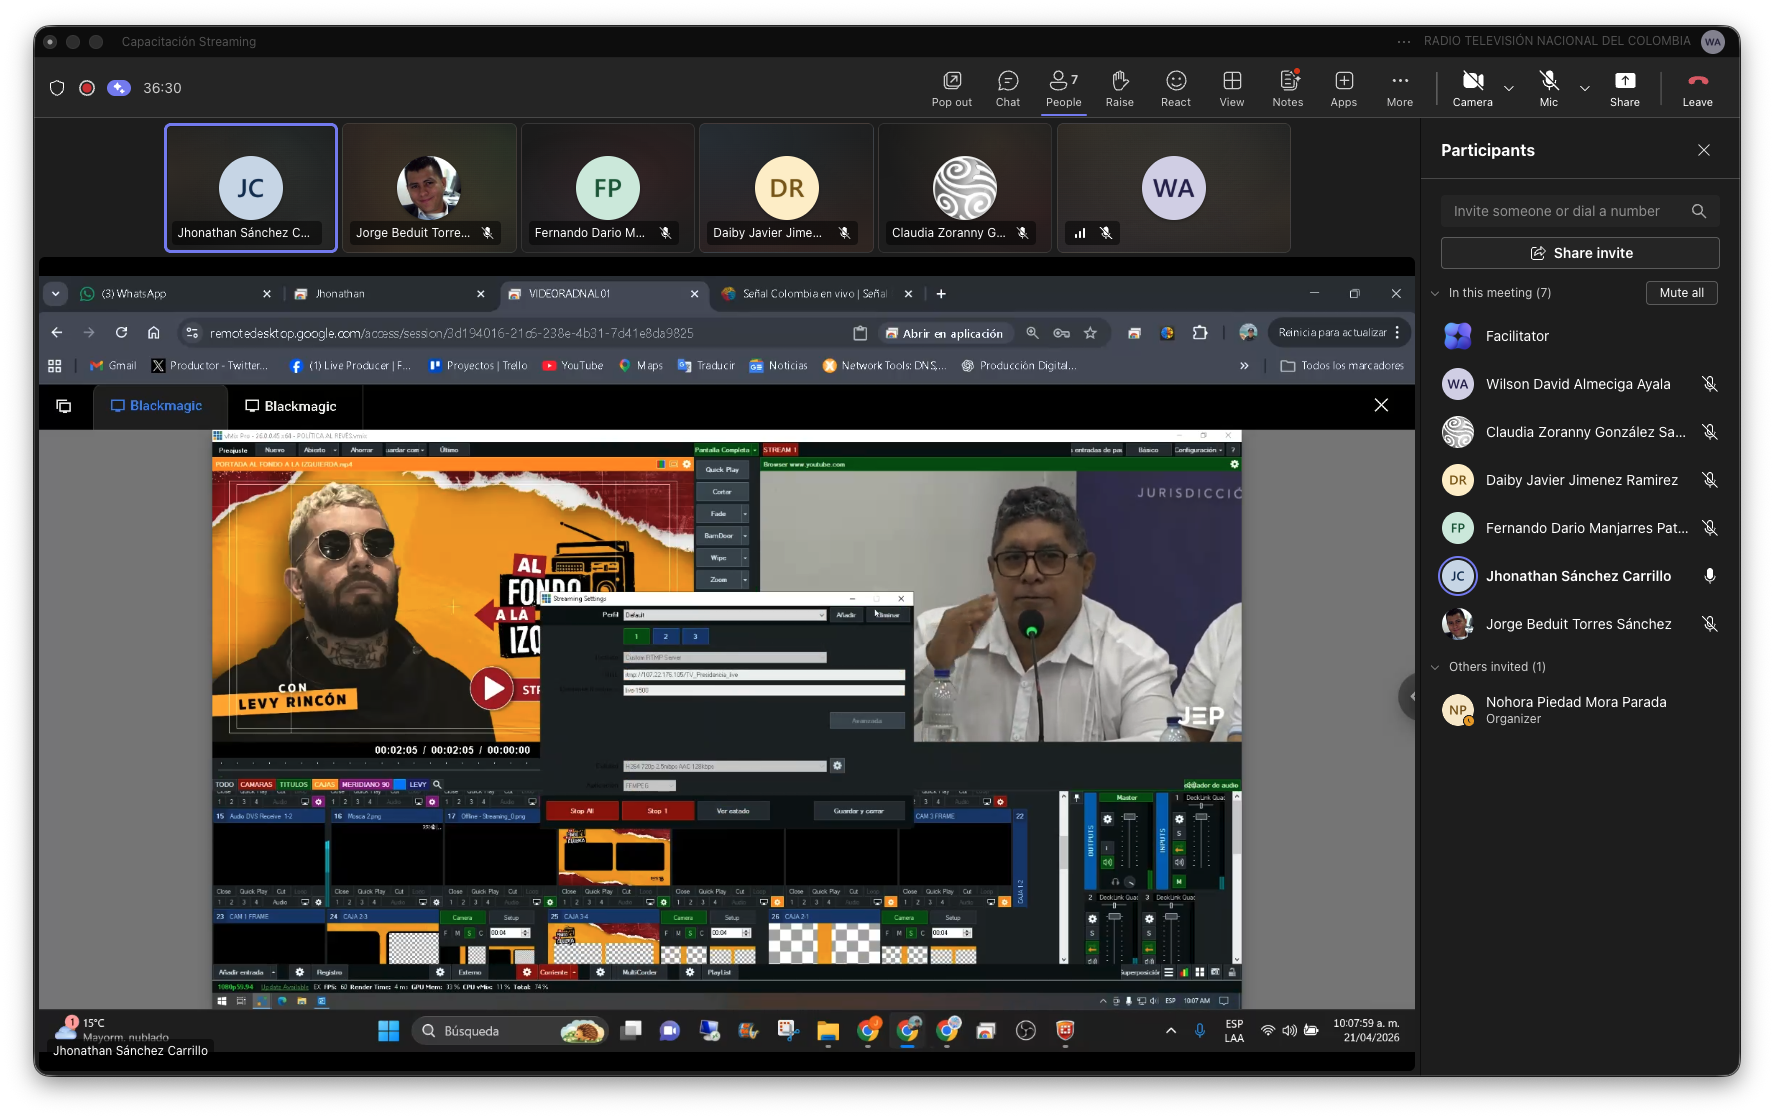Viewport: 1774px width, 1118px height.
Task: Collapse the In this meeting section
Action: tap(1435, 293)
